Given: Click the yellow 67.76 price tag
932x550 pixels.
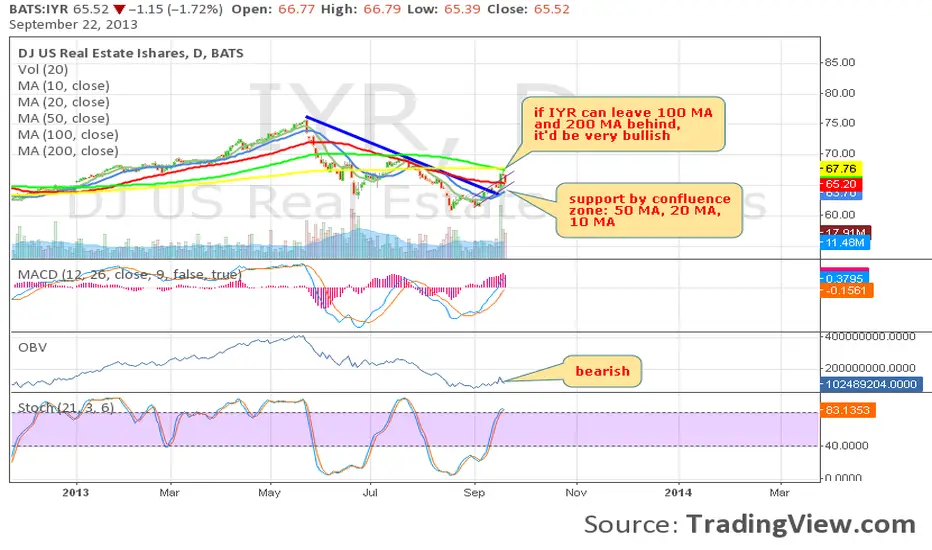Looking at the screenshot, I should pos(841,169).
